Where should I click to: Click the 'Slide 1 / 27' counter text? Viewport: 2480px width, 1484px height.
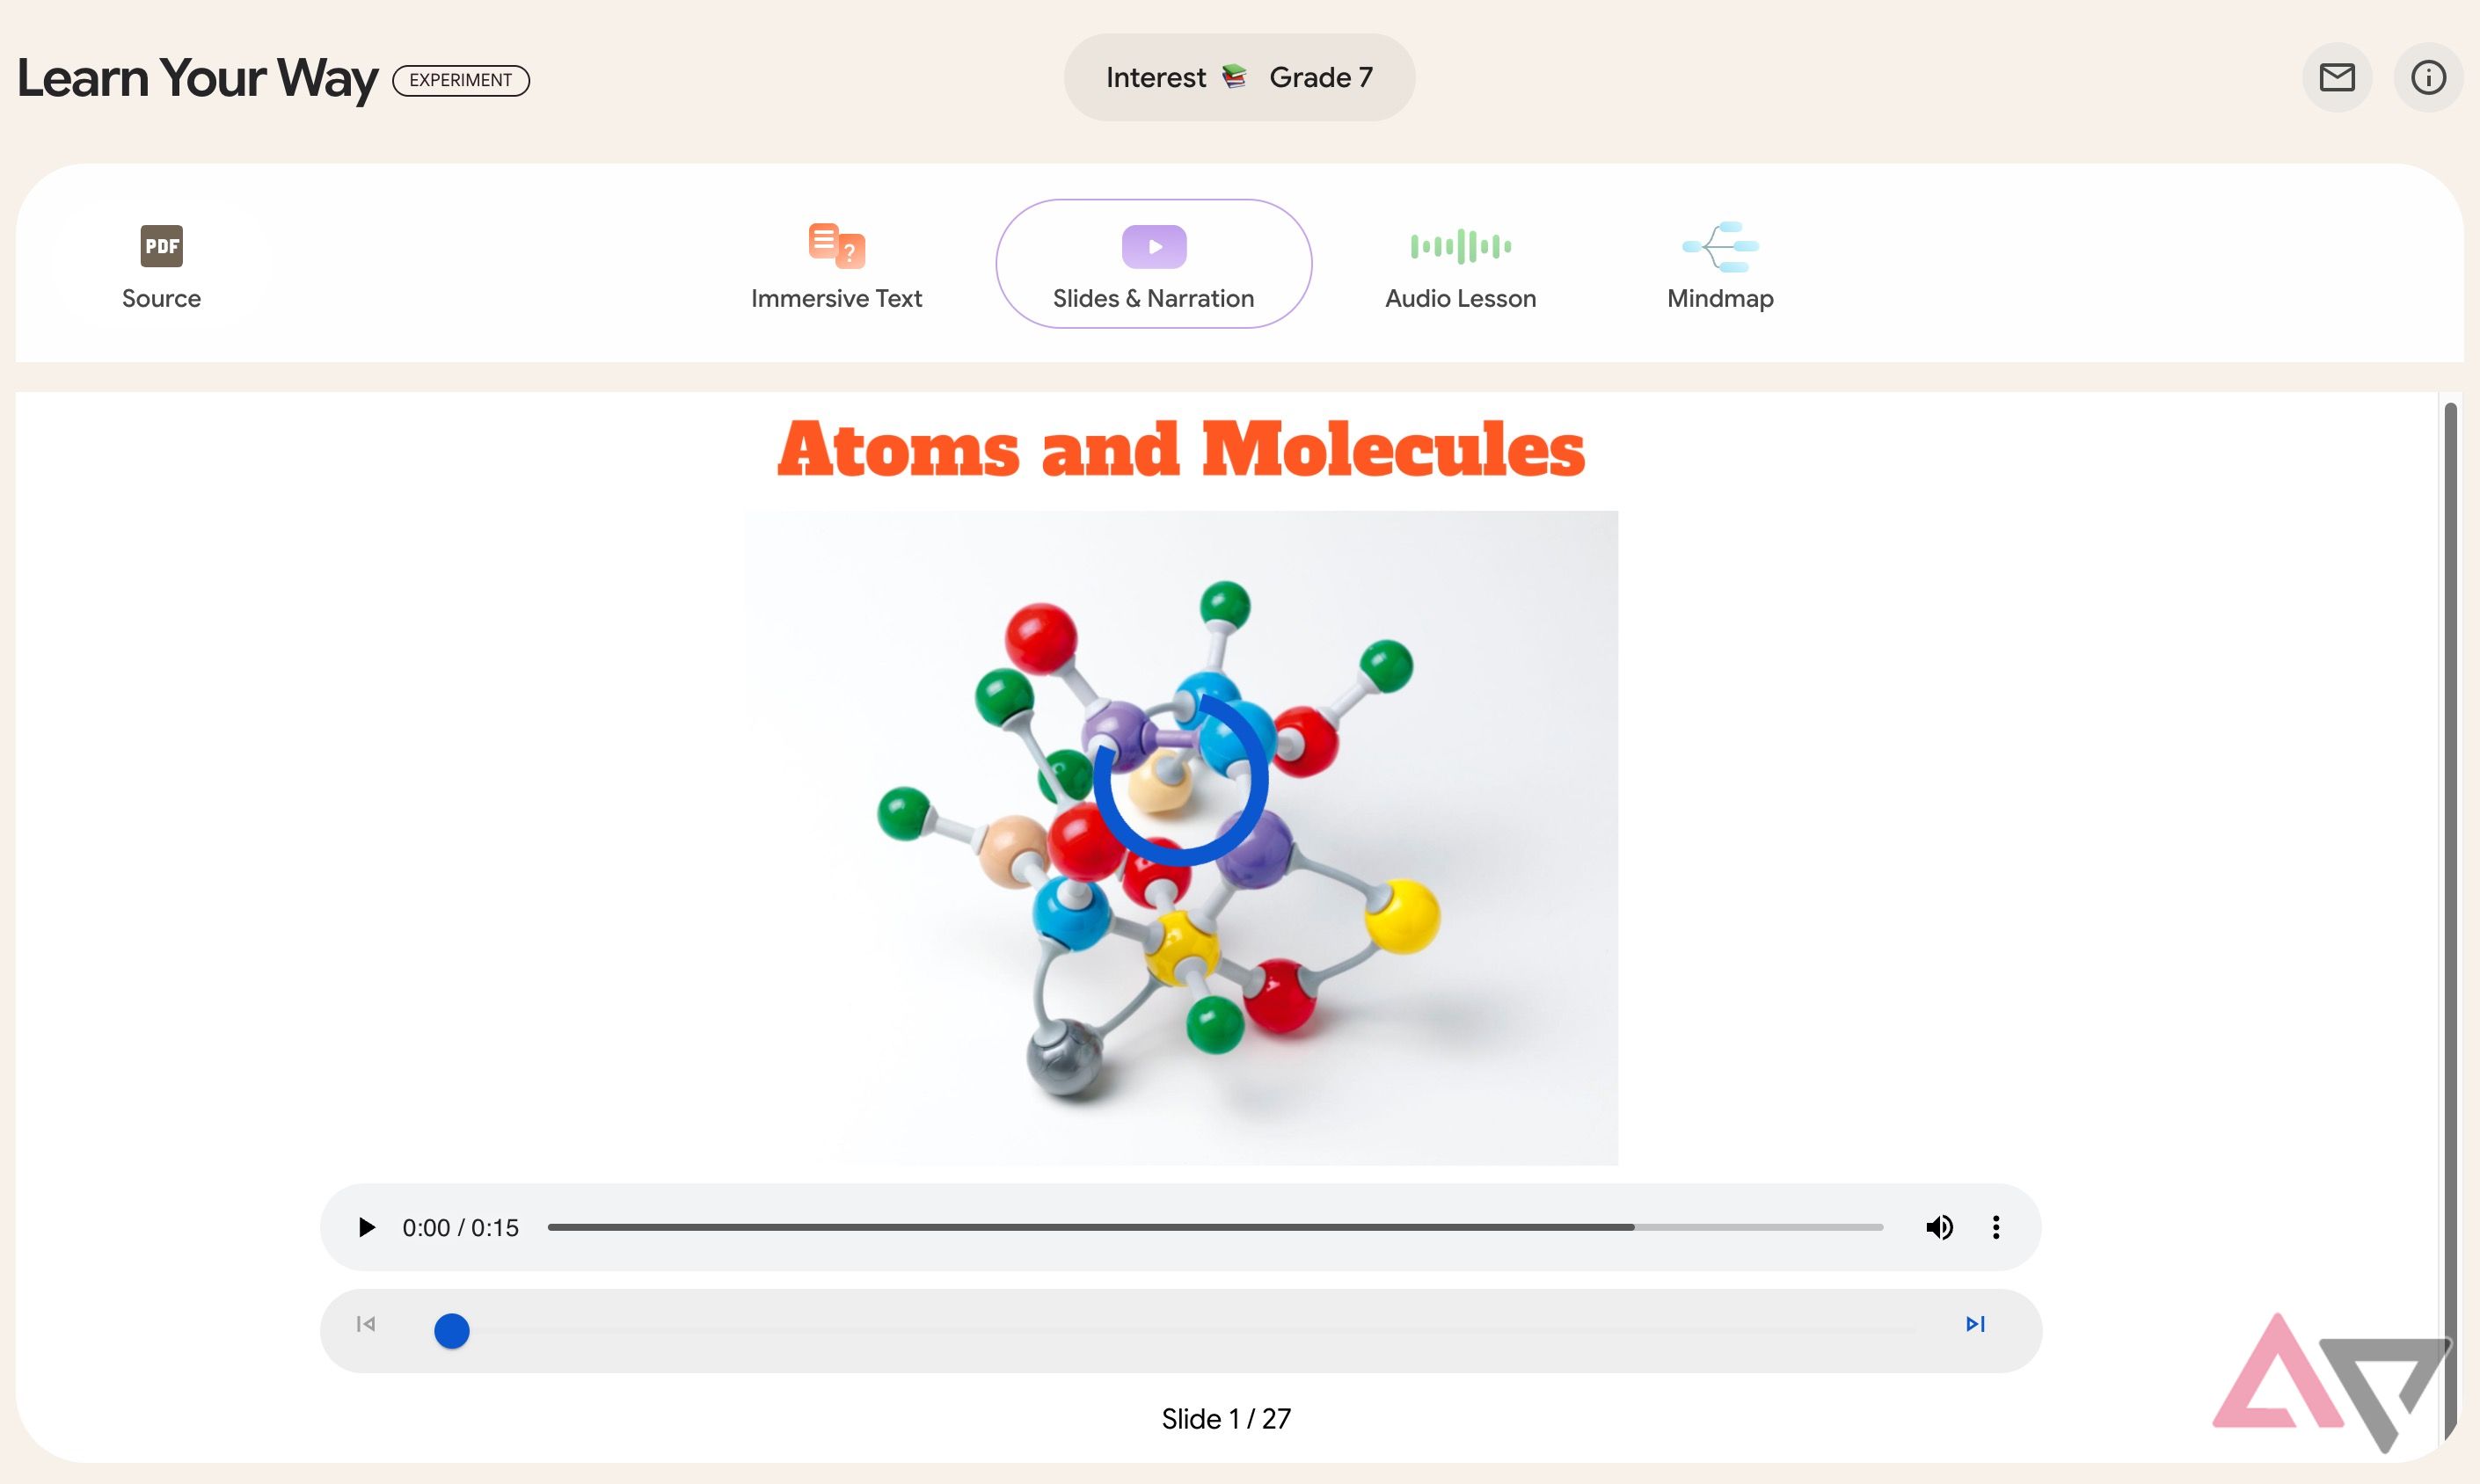(1226, 1419)
